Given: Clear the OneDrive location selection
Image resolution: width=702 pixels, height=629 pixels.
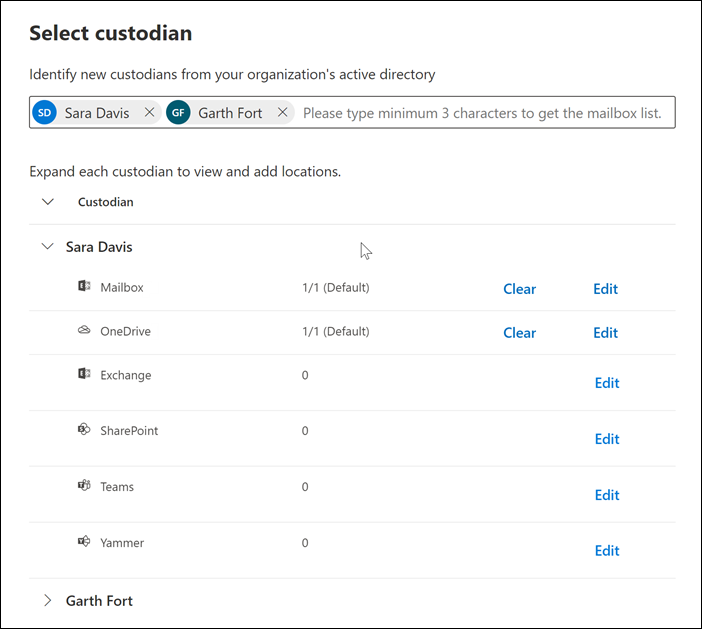Looking at the screenshot, I should click(x=519, y=333).
